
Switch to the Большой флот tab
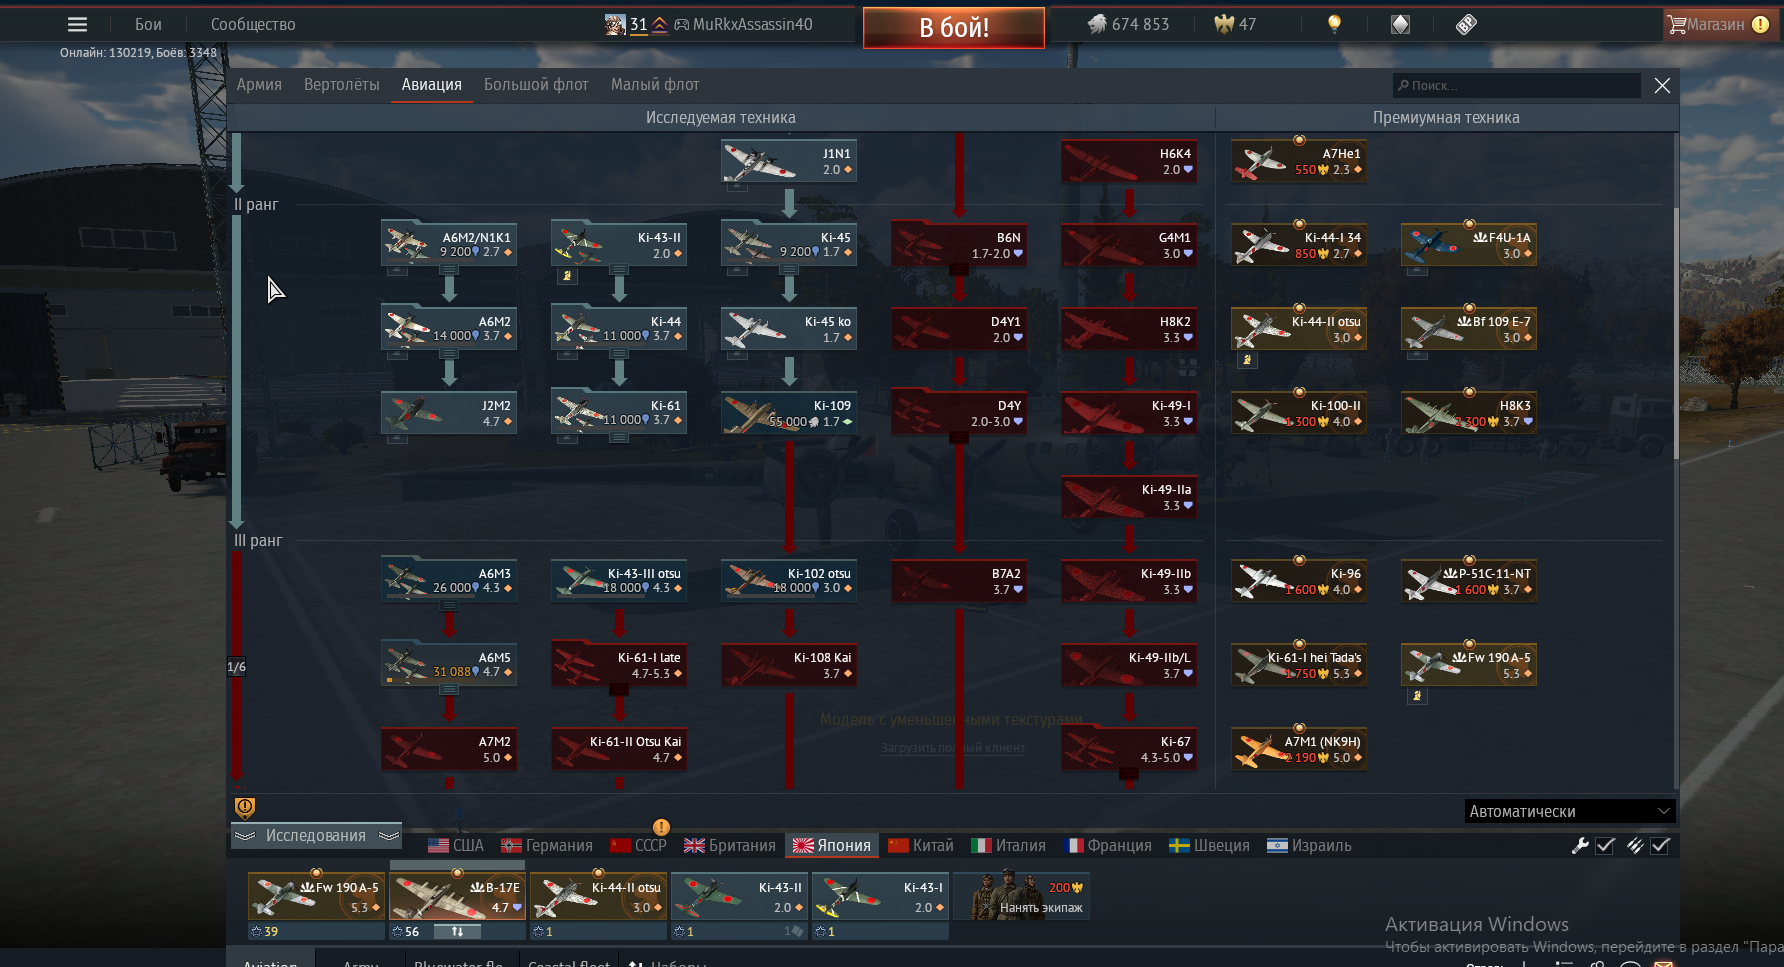pos(536,85)
